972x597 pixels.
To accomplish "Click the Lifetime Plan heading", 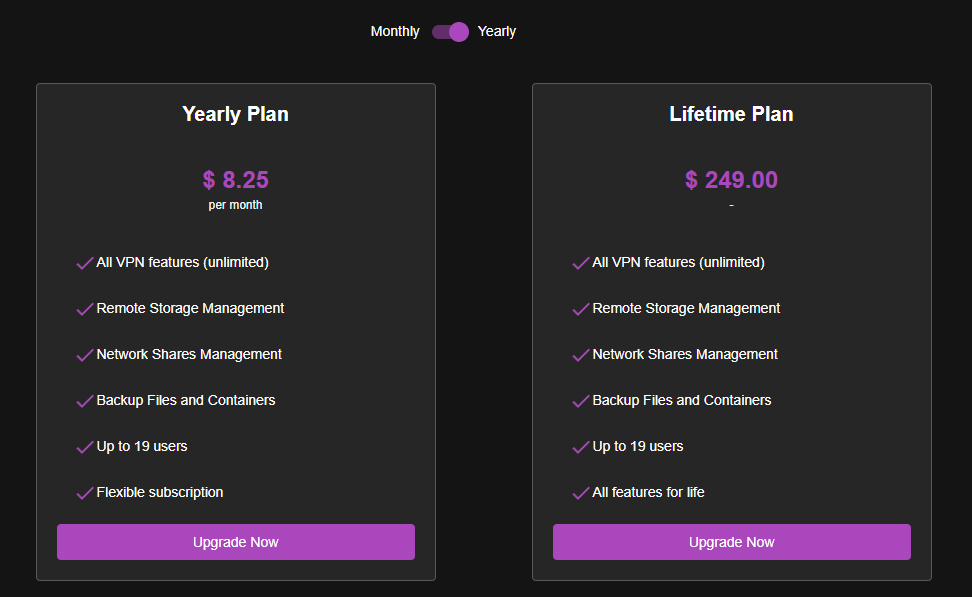I will (x=732, y=114).
